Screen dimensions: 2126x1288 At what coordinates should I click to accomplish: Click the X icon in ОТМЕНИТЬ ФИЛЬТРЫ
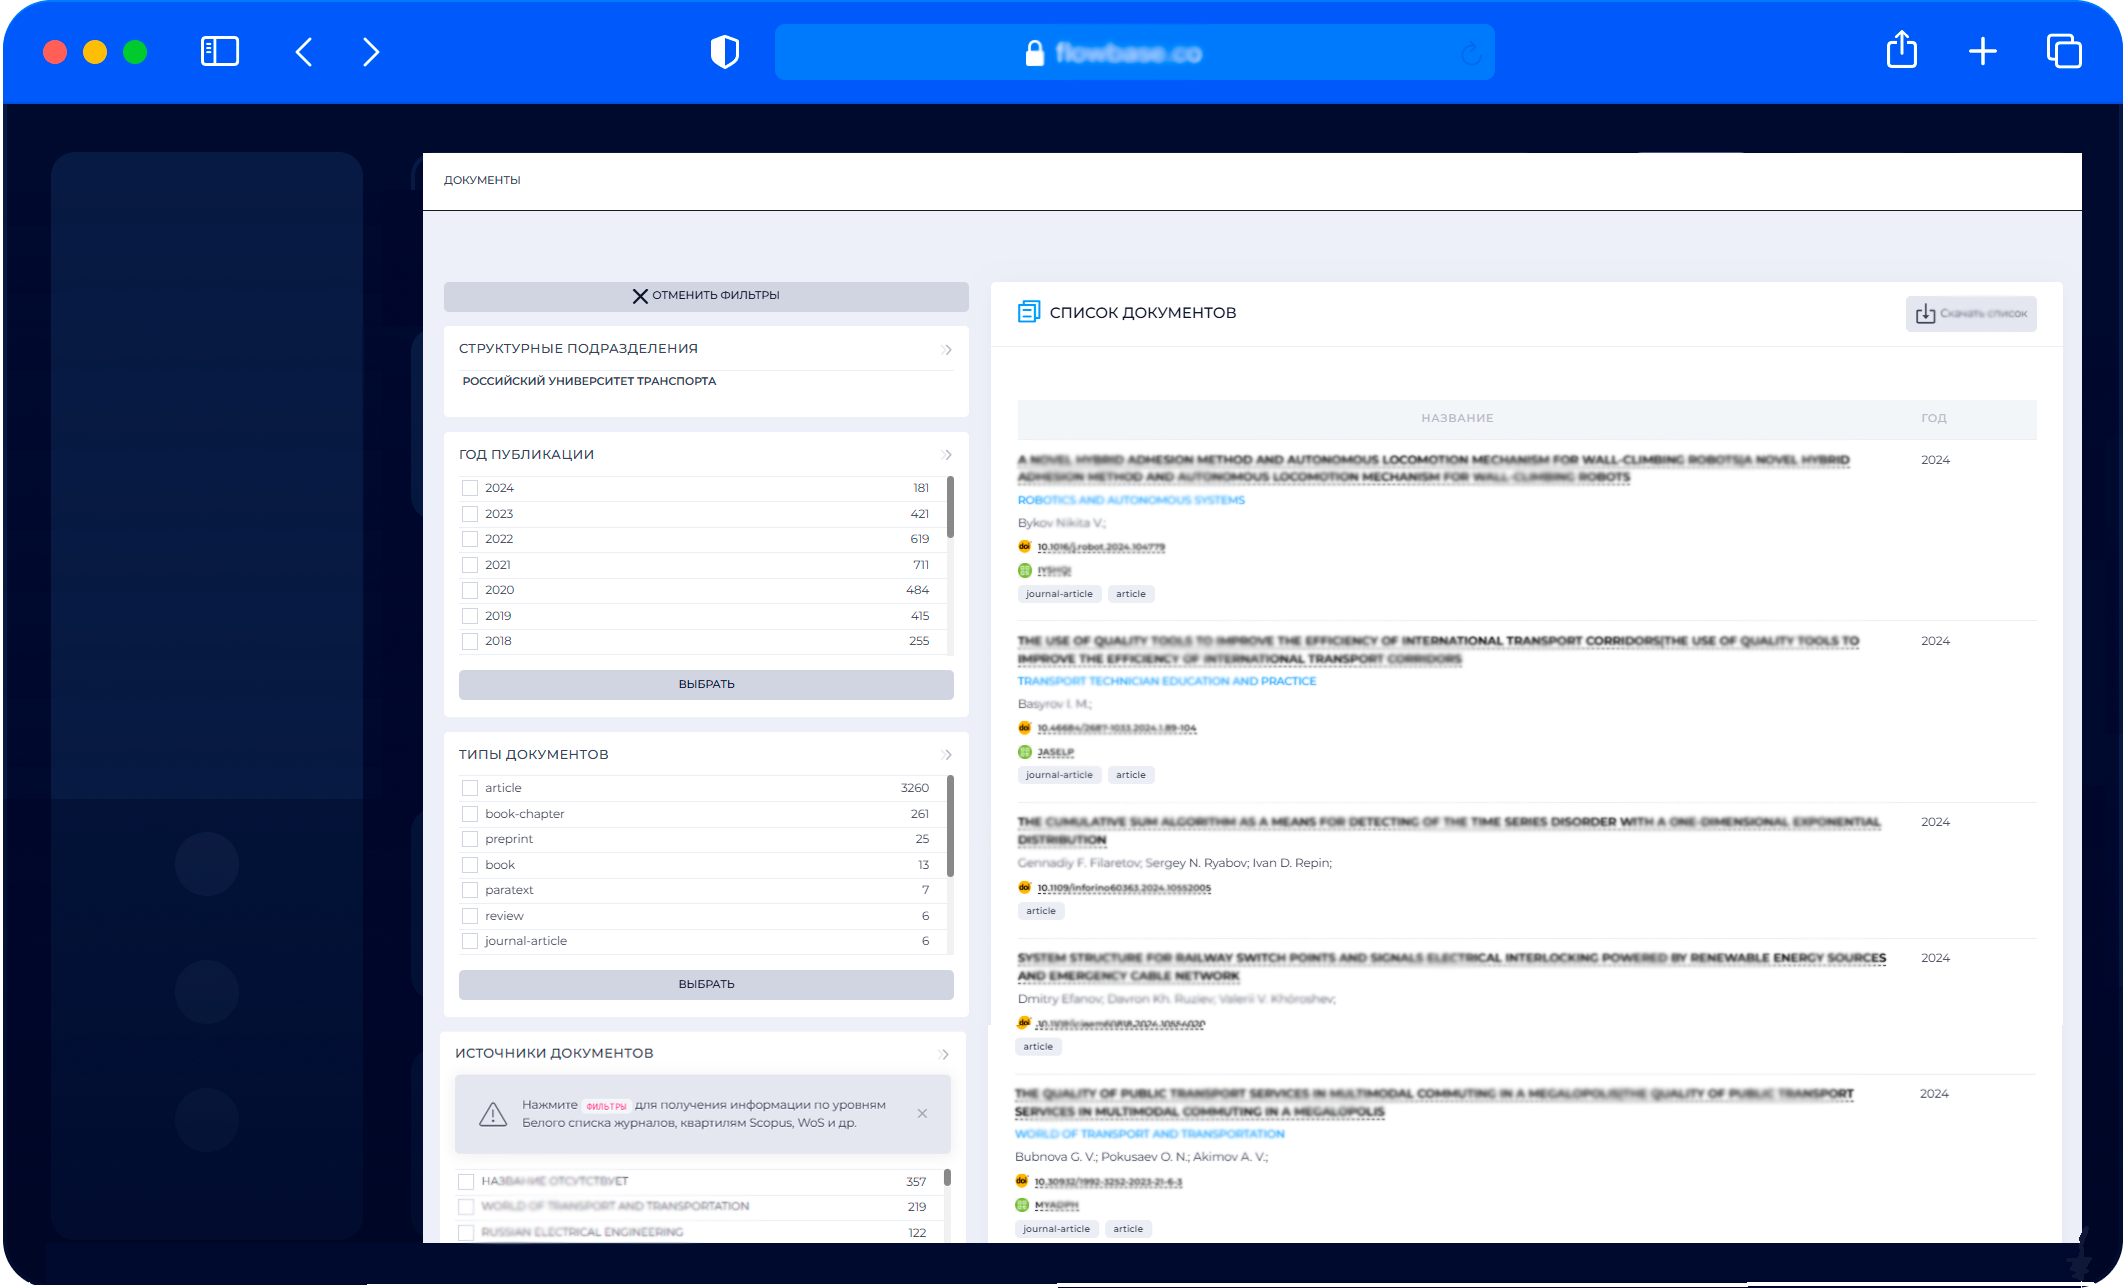pyautogui.click(x=640, y=296)
